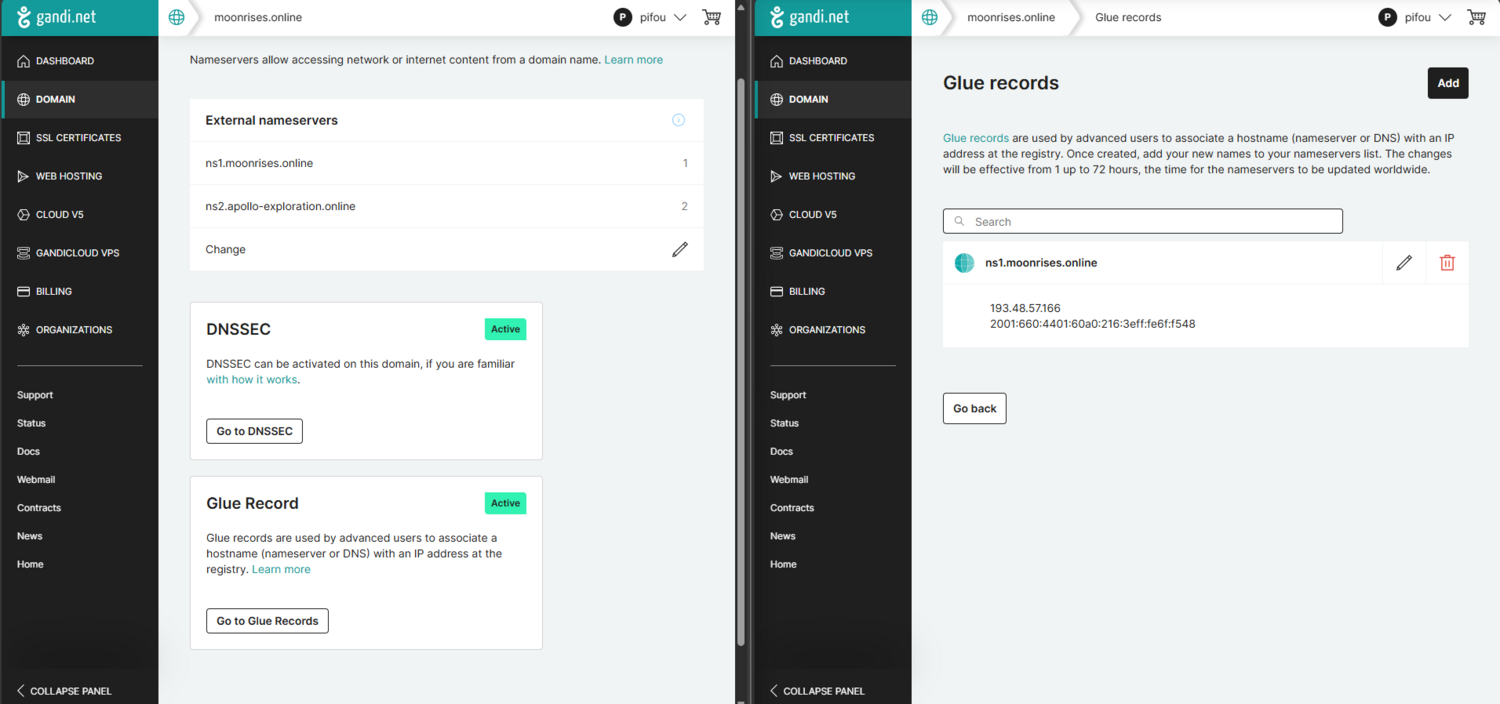The height and width of the screenshot is (704, 1500).
Task: Click the Billing card icon in left window
Action: pyautogui.click(x=24, y=292)
